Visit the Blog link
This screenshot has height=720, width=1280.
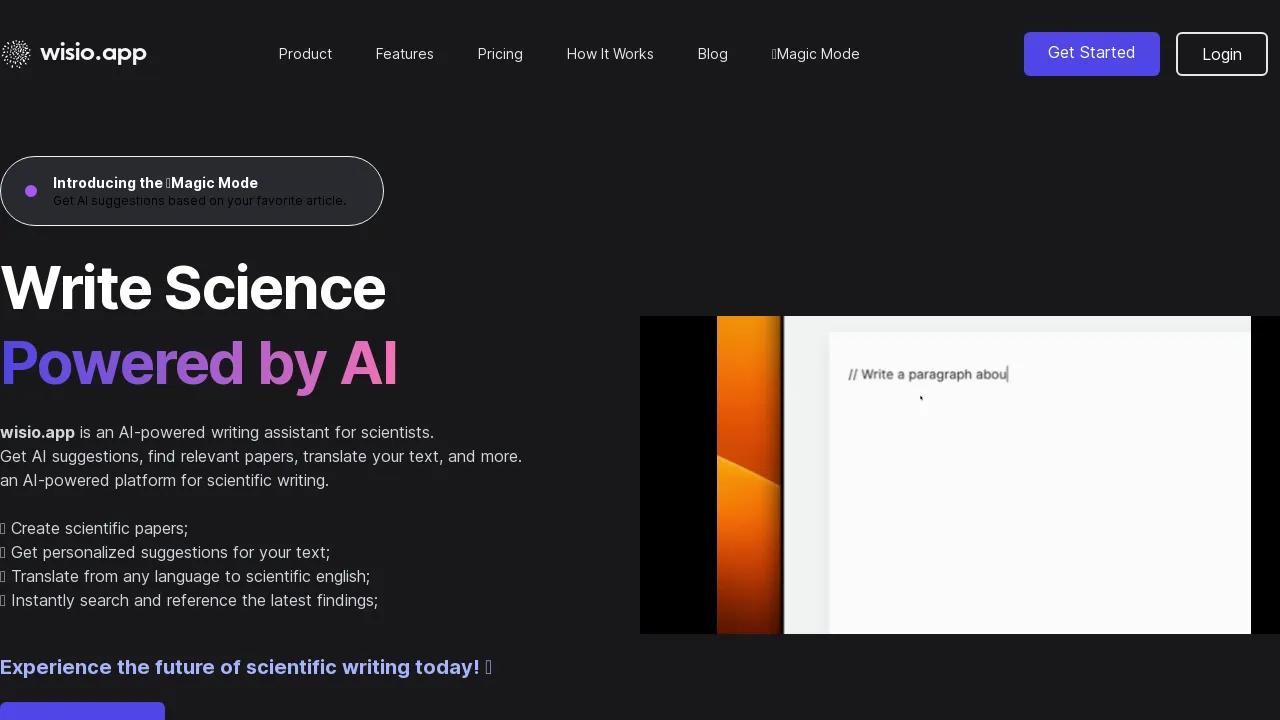712,54
